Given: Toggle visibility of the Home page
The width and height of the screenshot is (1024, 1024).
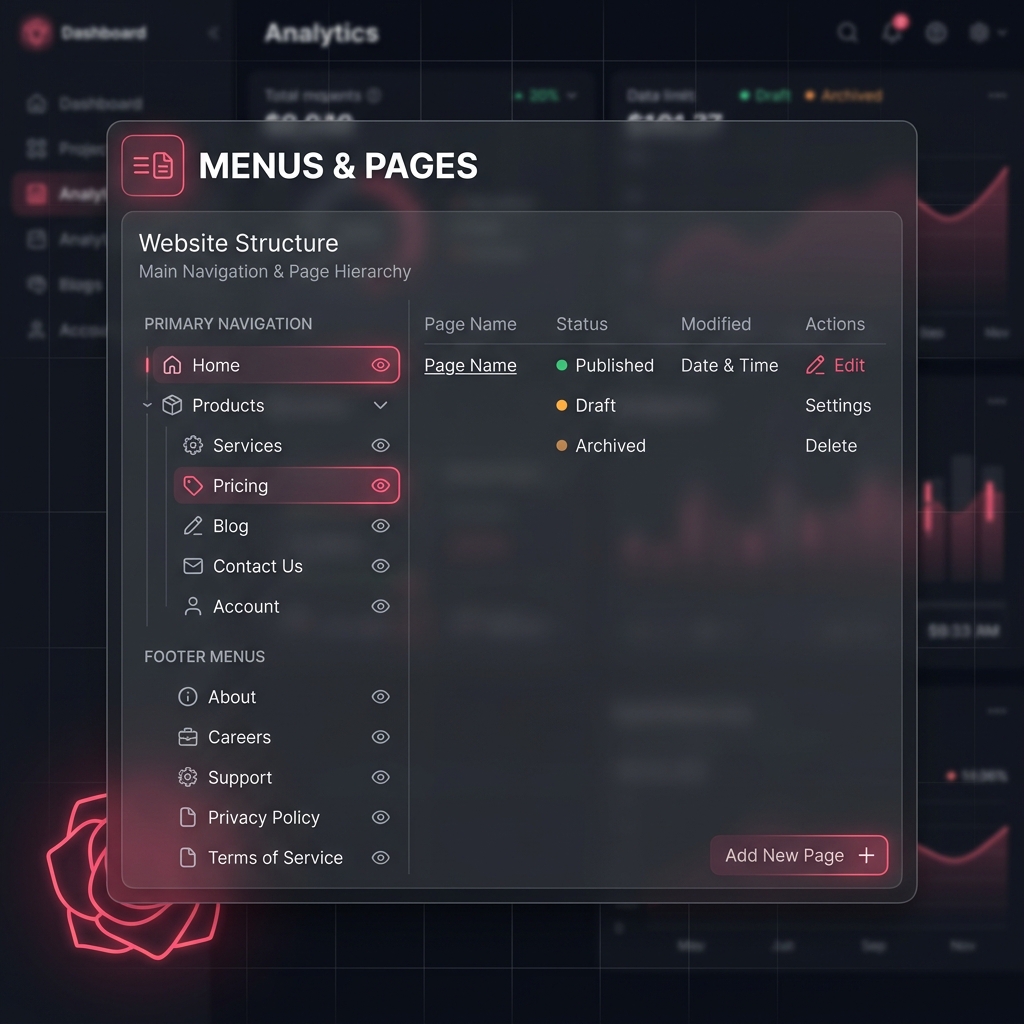Looking at the screenshot, I should [381, 365].
